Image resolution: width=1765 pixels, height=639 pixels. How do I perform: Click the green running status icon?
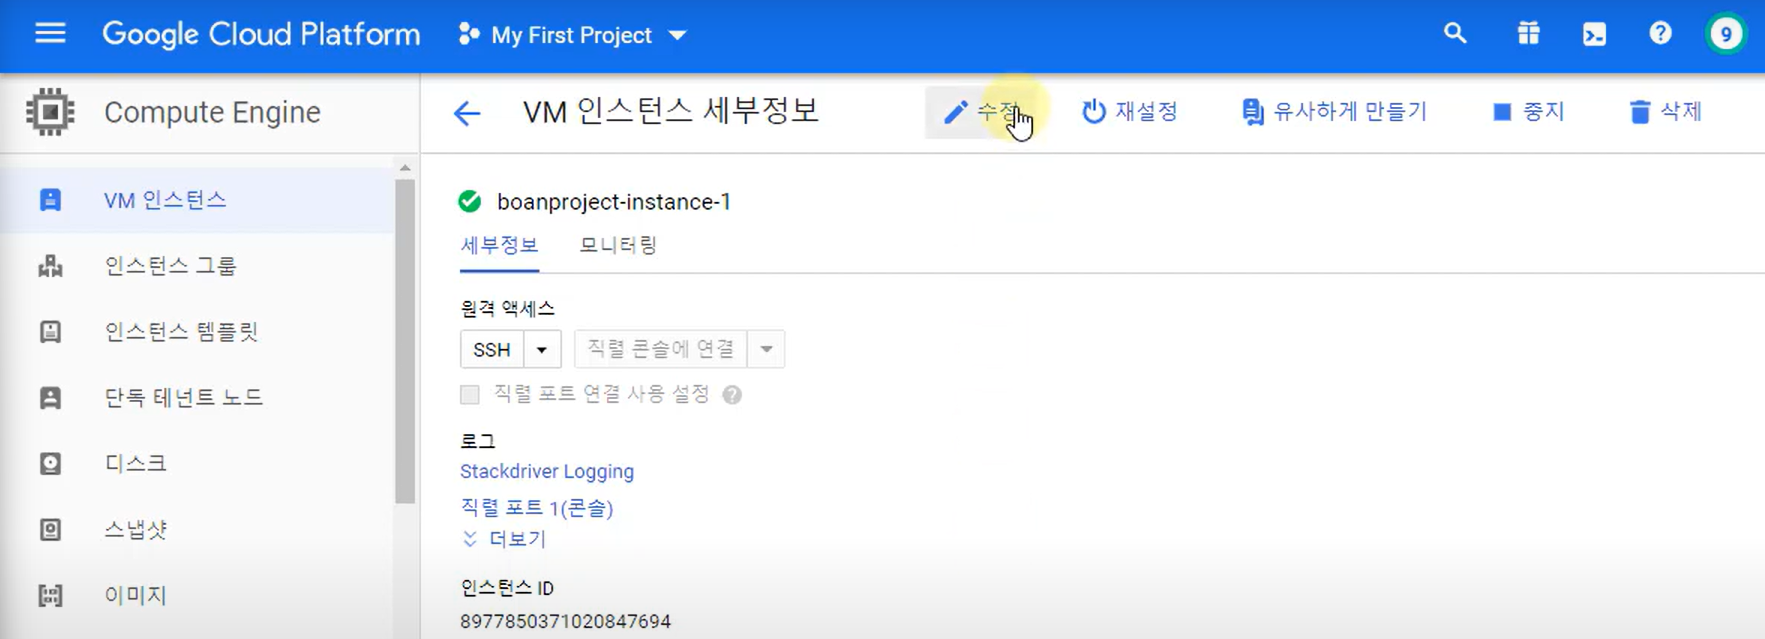[470, 202]
